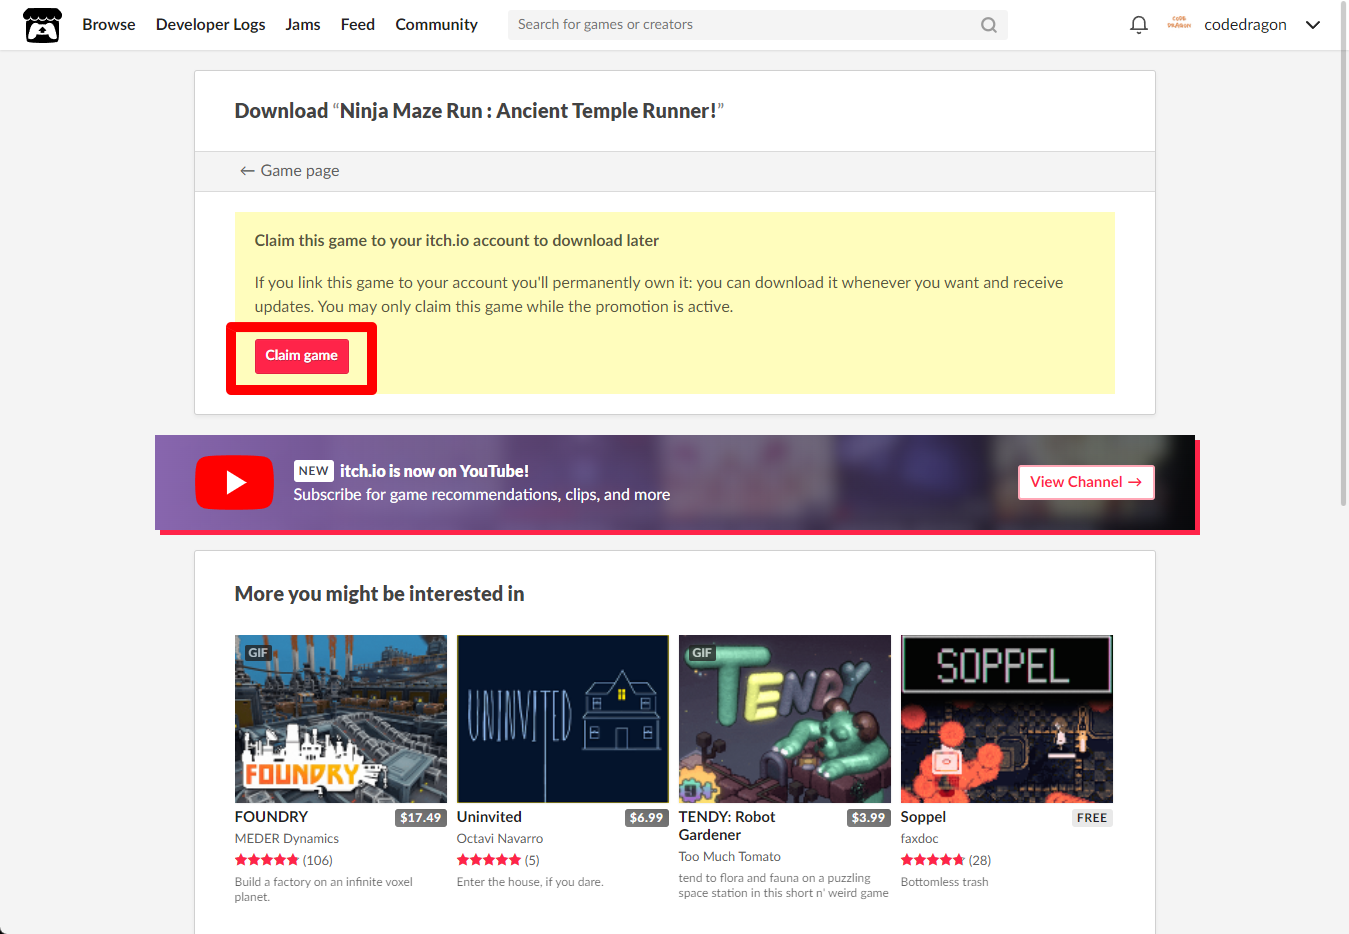Click Uninvited star rating (5)
The width and height of the screenshot is (1349, 934).
[498, 860]
